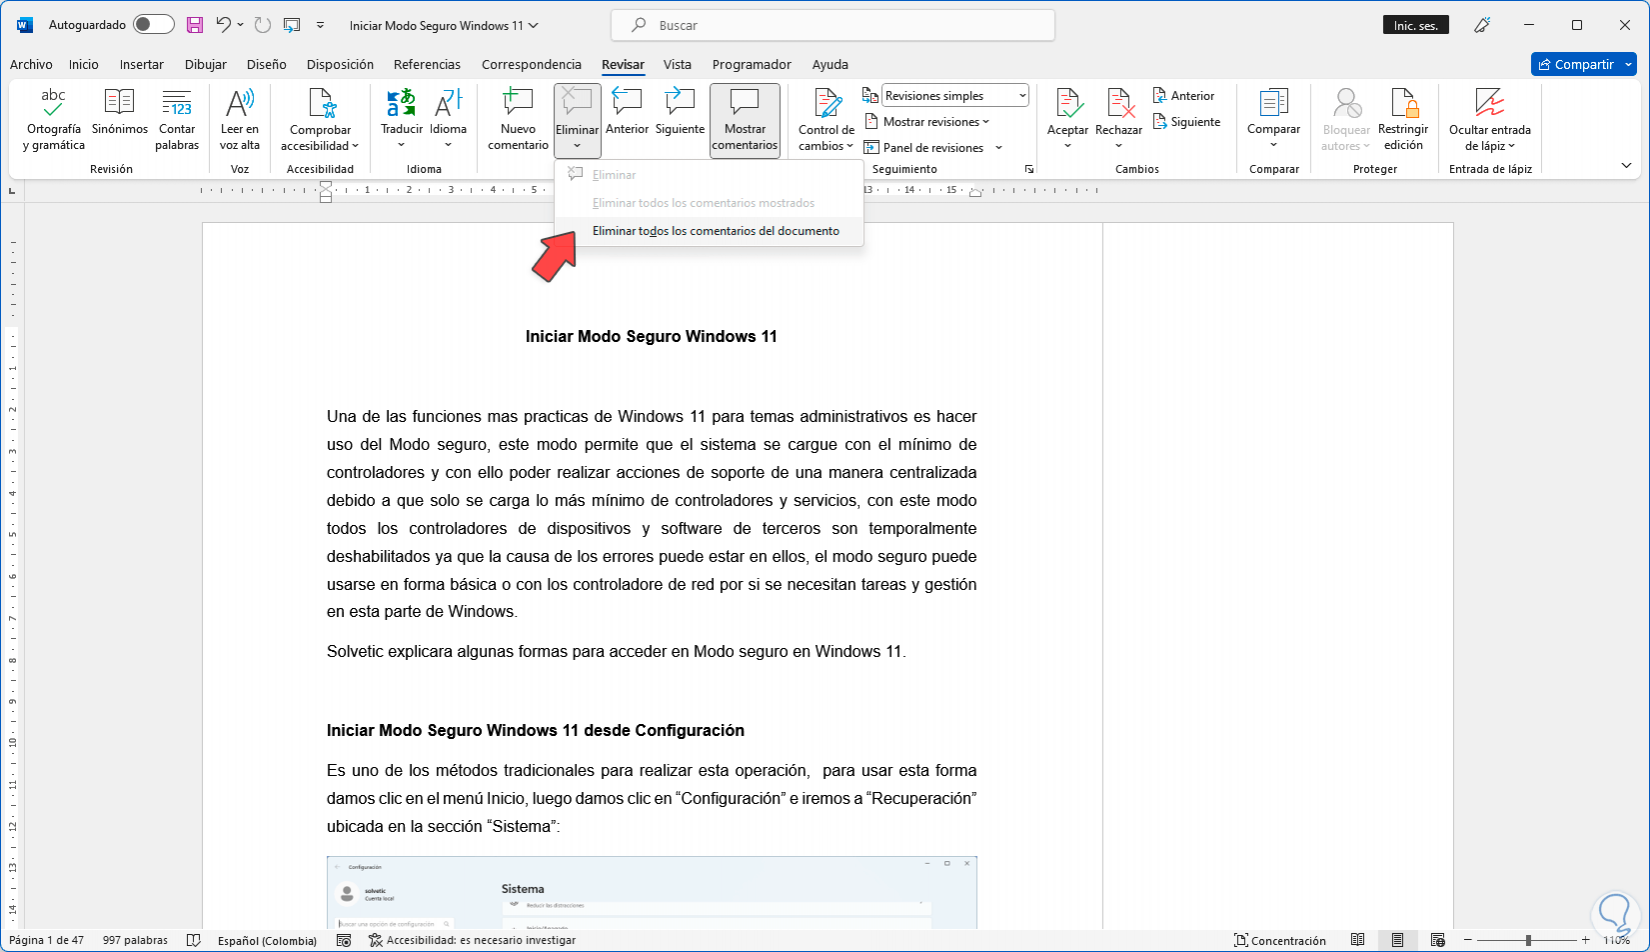The width and height of the screenshot is (1650, 952).
Task: Click the 997 palabras word count
Action: click(x=135, y=940)
